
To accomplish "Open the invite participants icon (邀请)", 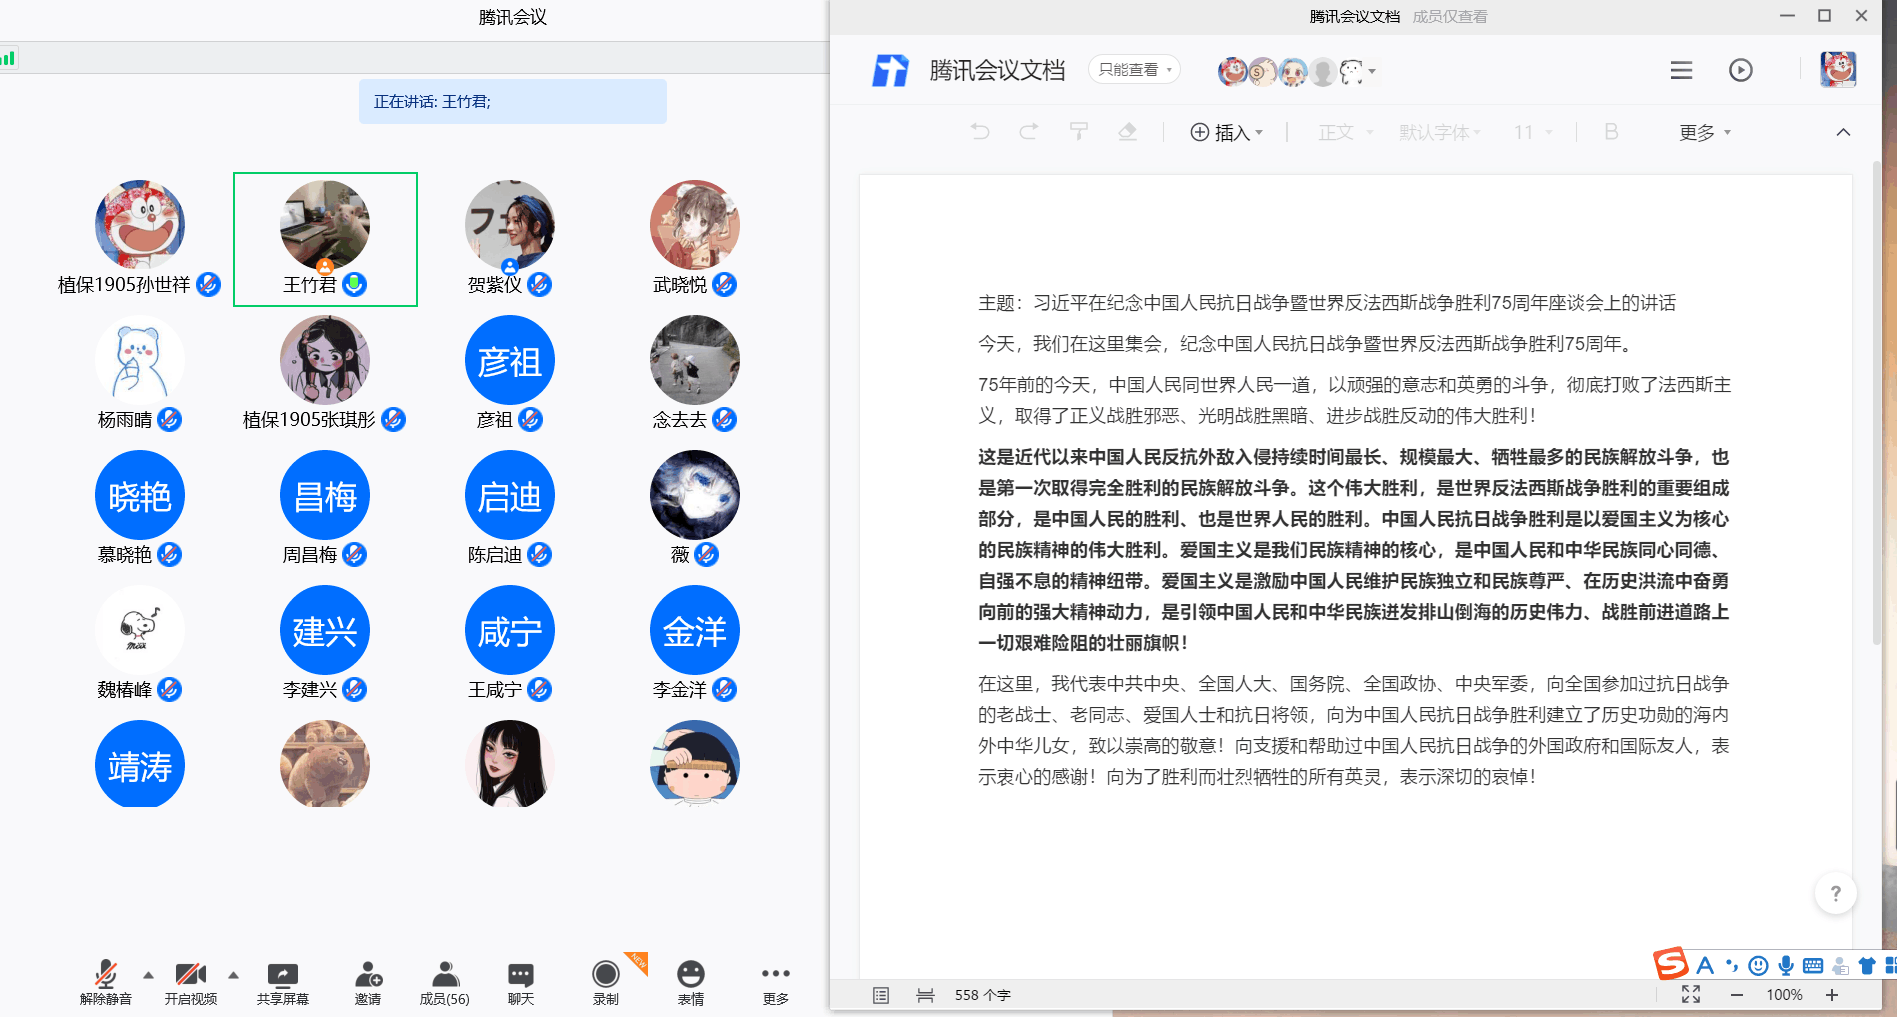I will coord(368,977).
